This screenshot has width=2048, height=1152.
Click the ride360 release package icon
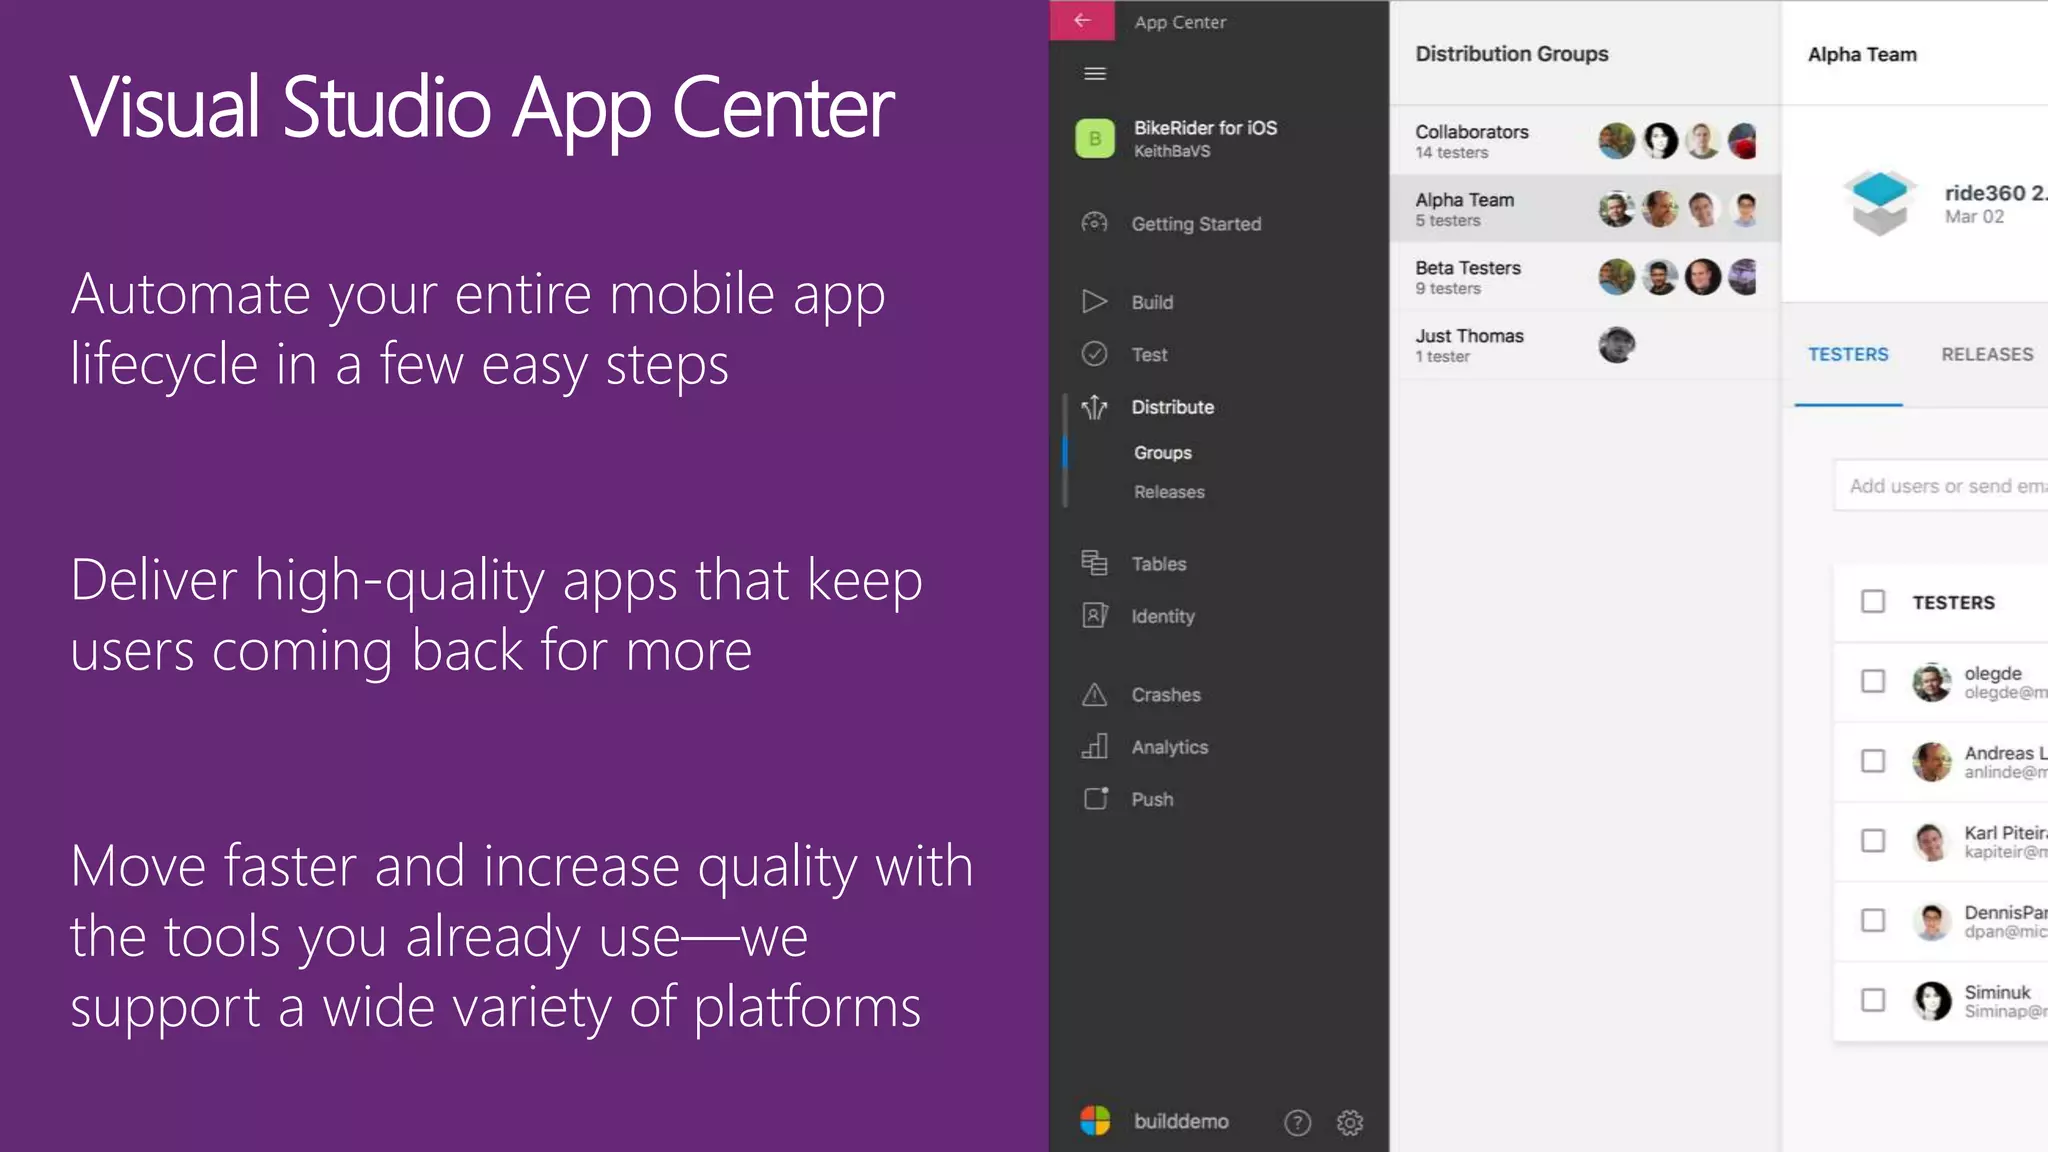coord(1880,203)
